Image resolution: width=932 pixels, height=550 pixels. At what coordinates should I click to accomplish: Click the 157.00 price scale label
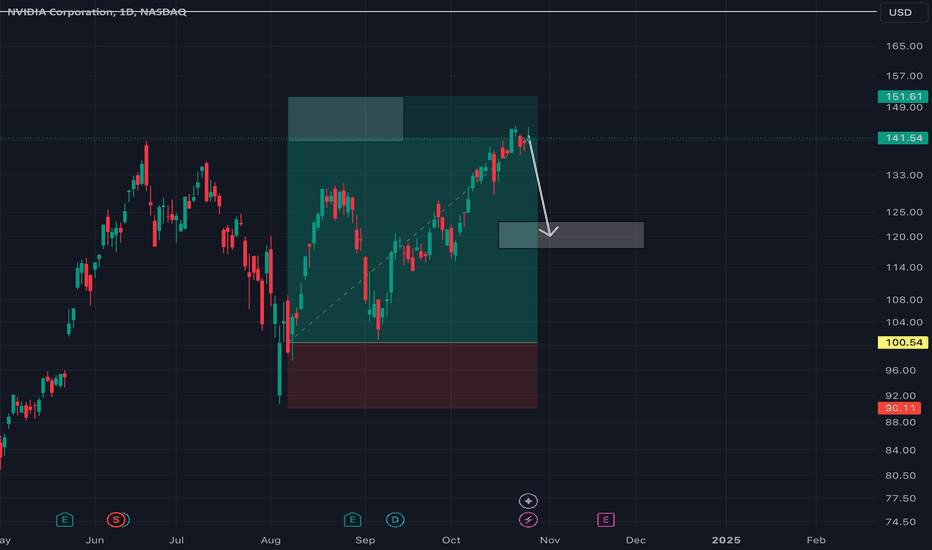pos(903,76)
